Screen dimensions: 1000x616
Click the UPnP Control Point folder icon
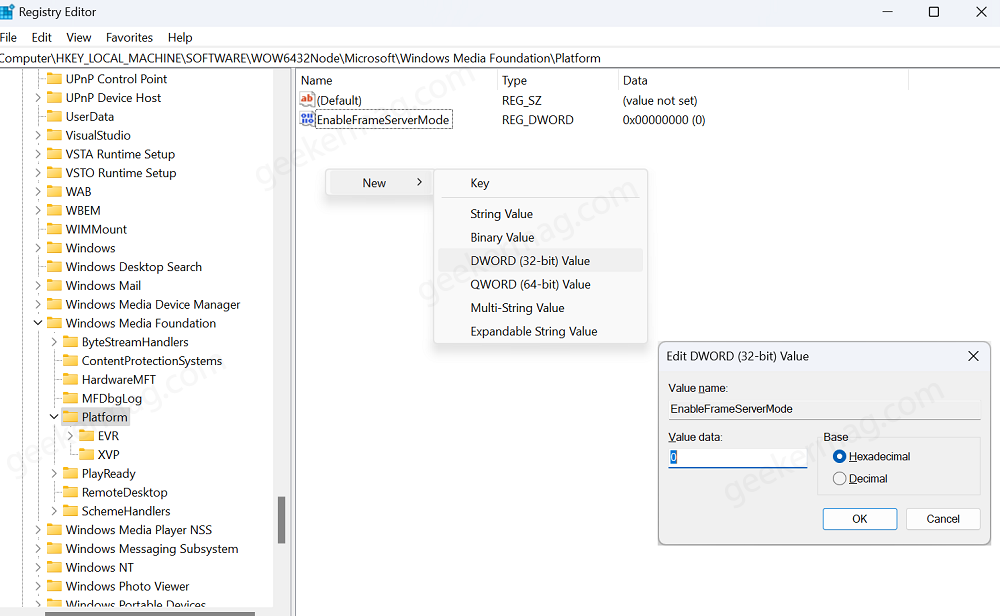click(x=55, y=78)
